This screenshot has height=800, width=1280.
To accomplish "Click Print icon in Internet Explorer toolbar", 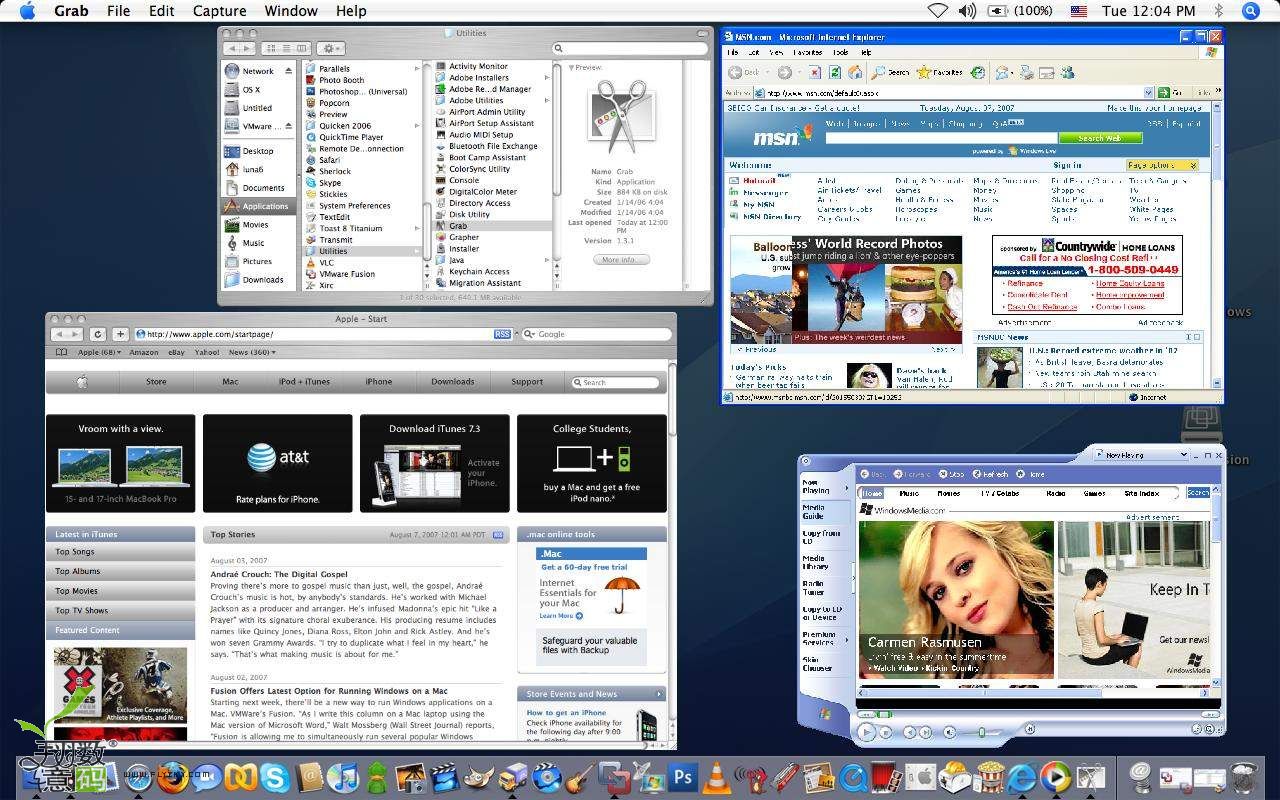I will pyautogui.click(x=1027, y=73).
